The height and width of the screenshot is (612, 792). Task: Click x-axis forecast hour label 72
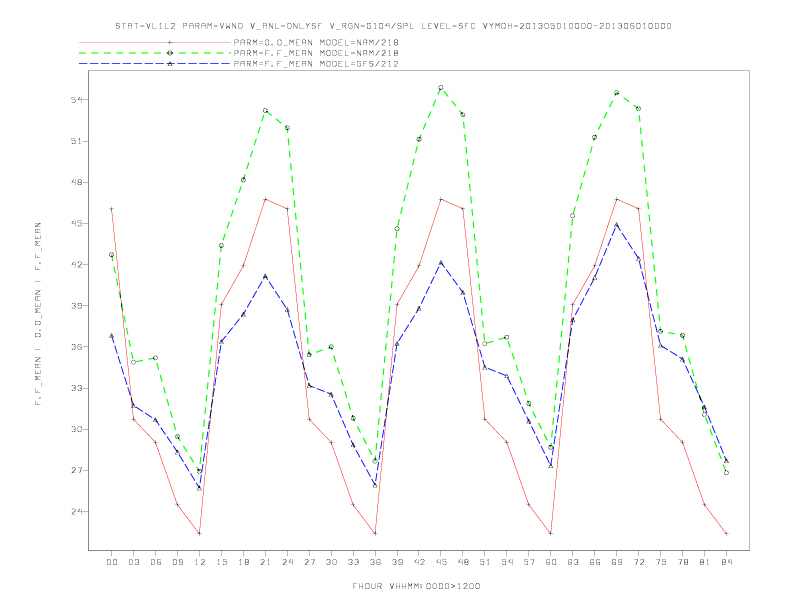click(639, 562)
